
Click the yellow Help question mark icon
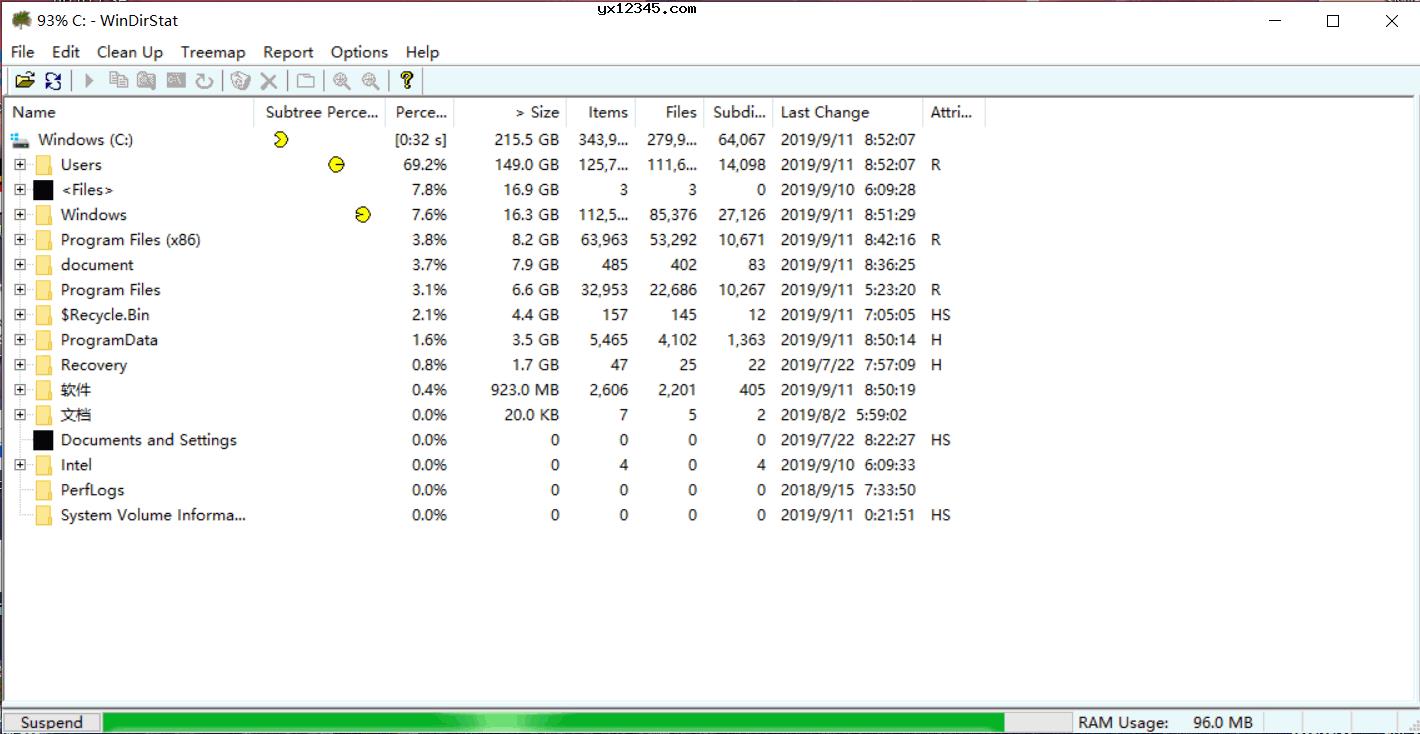tap(407, 81)
